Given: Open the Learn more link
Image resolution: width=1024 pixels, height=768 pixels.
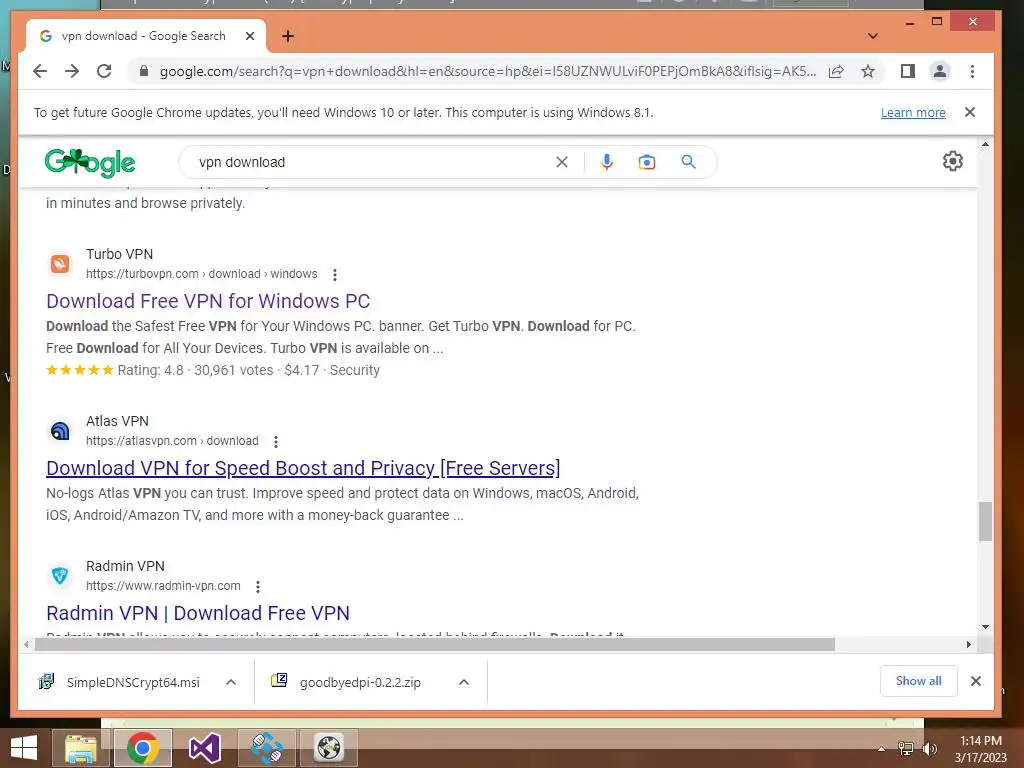Looking at the screenshot, I should tap(913, 112).
